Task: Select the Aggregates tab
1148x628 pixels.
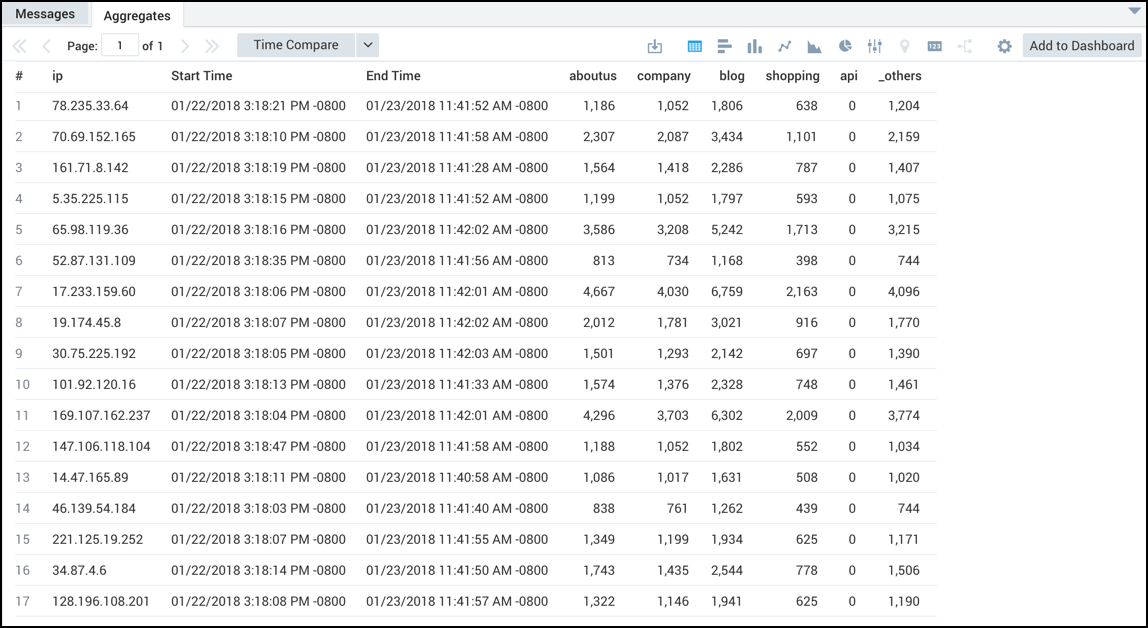Action: coord(137,16)
